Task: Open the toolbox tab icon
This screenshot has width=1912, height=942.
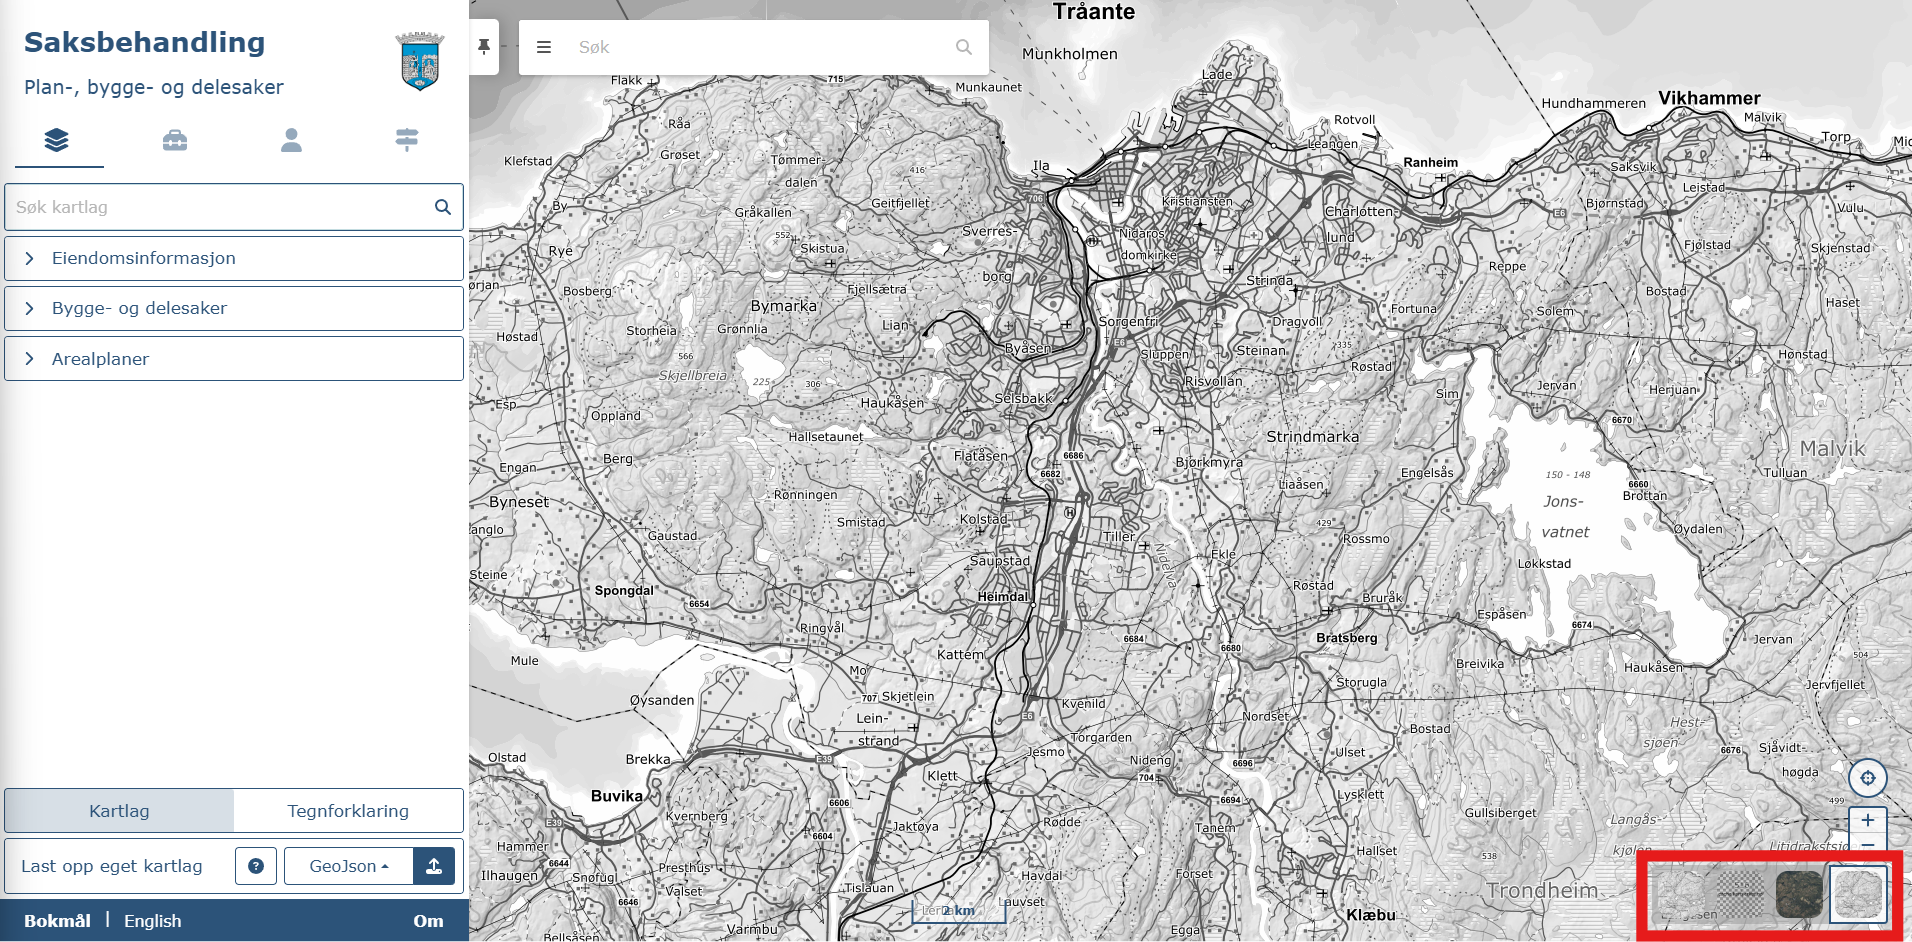Action: tap(175, 140)
